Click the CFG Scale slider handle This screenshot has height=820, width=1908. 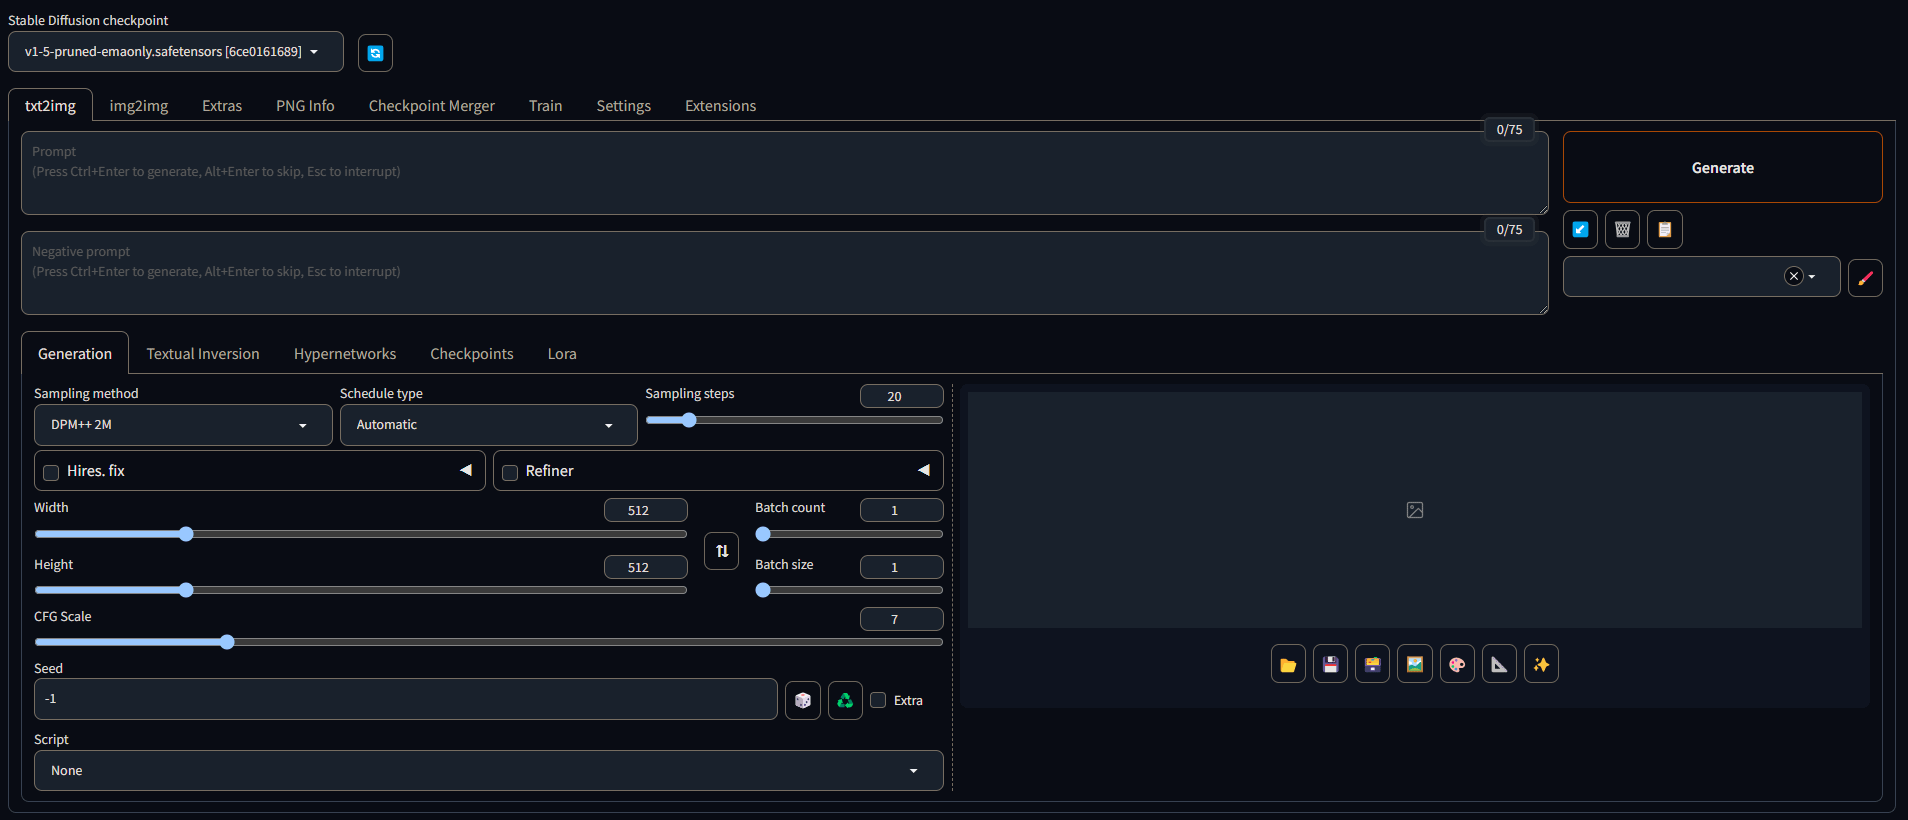point(227,642)
